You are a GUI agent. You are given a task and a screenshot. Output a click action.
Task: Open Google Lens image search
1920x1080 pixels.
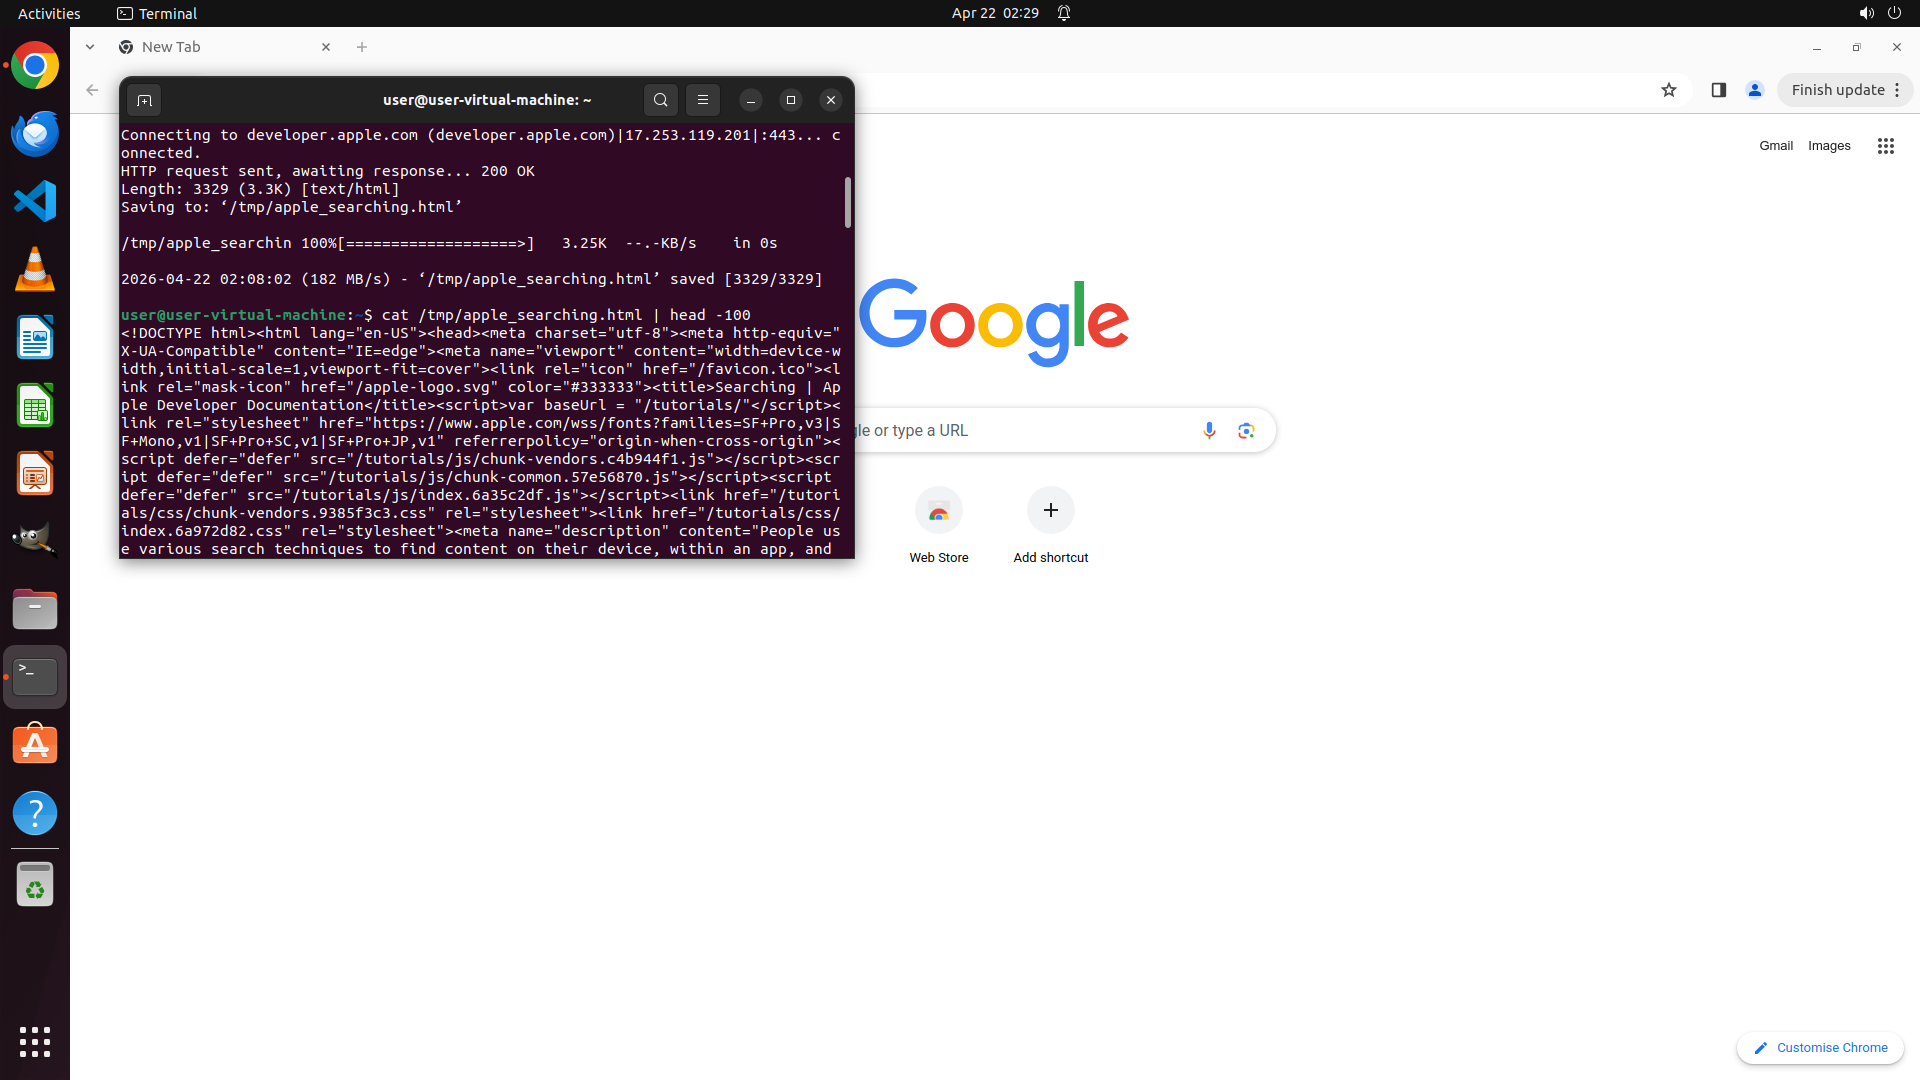pyautogui.click(x=1246, y=430)
